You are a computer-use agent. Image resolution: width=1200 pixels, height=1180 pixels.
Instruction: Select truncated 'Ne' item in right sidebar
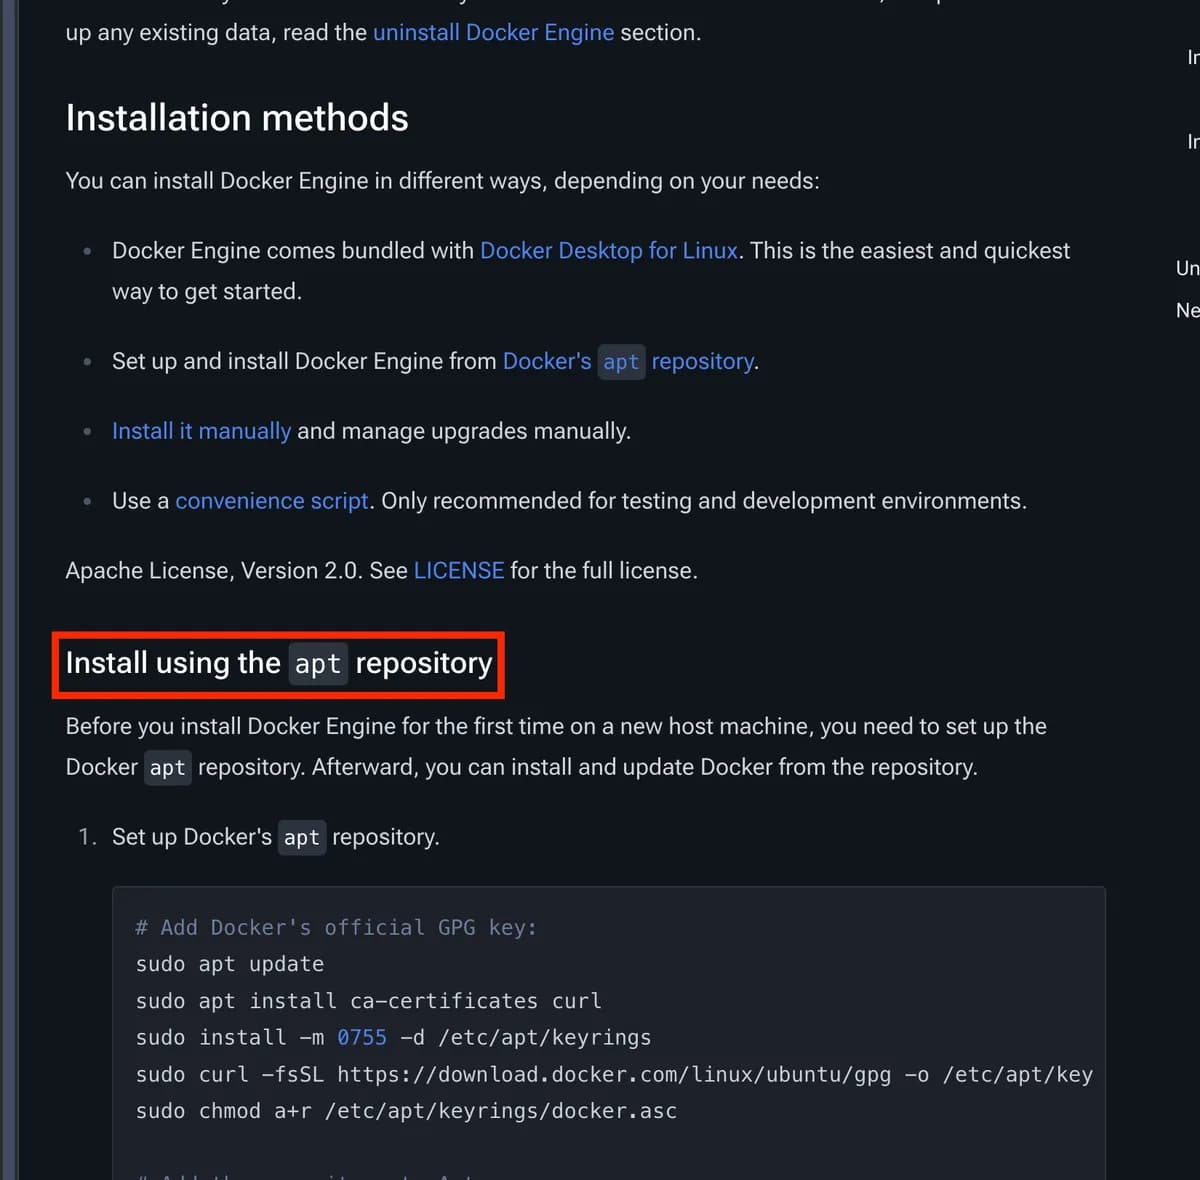(x=1187, y=310)
